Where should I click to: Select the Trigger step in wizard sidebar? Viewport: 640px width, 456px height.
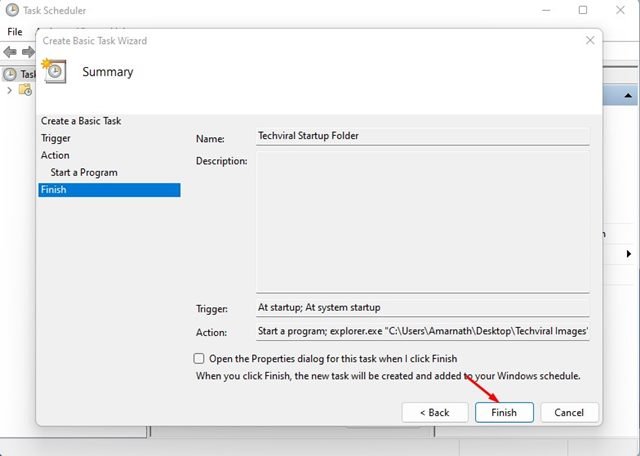coord(56,138)
